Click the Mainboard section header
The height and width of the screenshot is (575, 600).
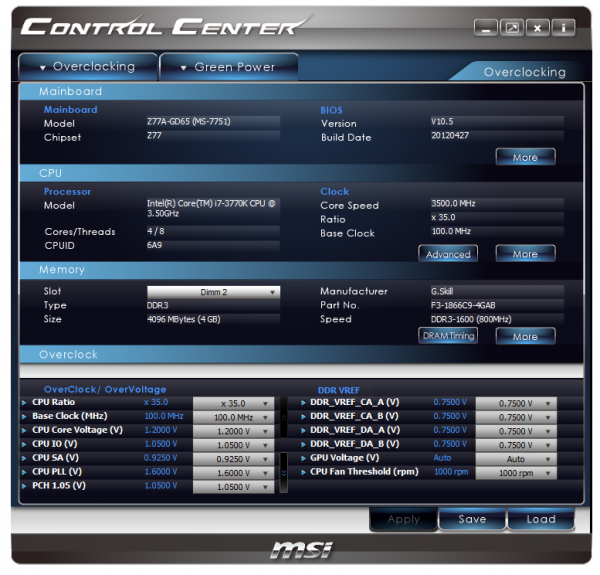pos(301,91)
